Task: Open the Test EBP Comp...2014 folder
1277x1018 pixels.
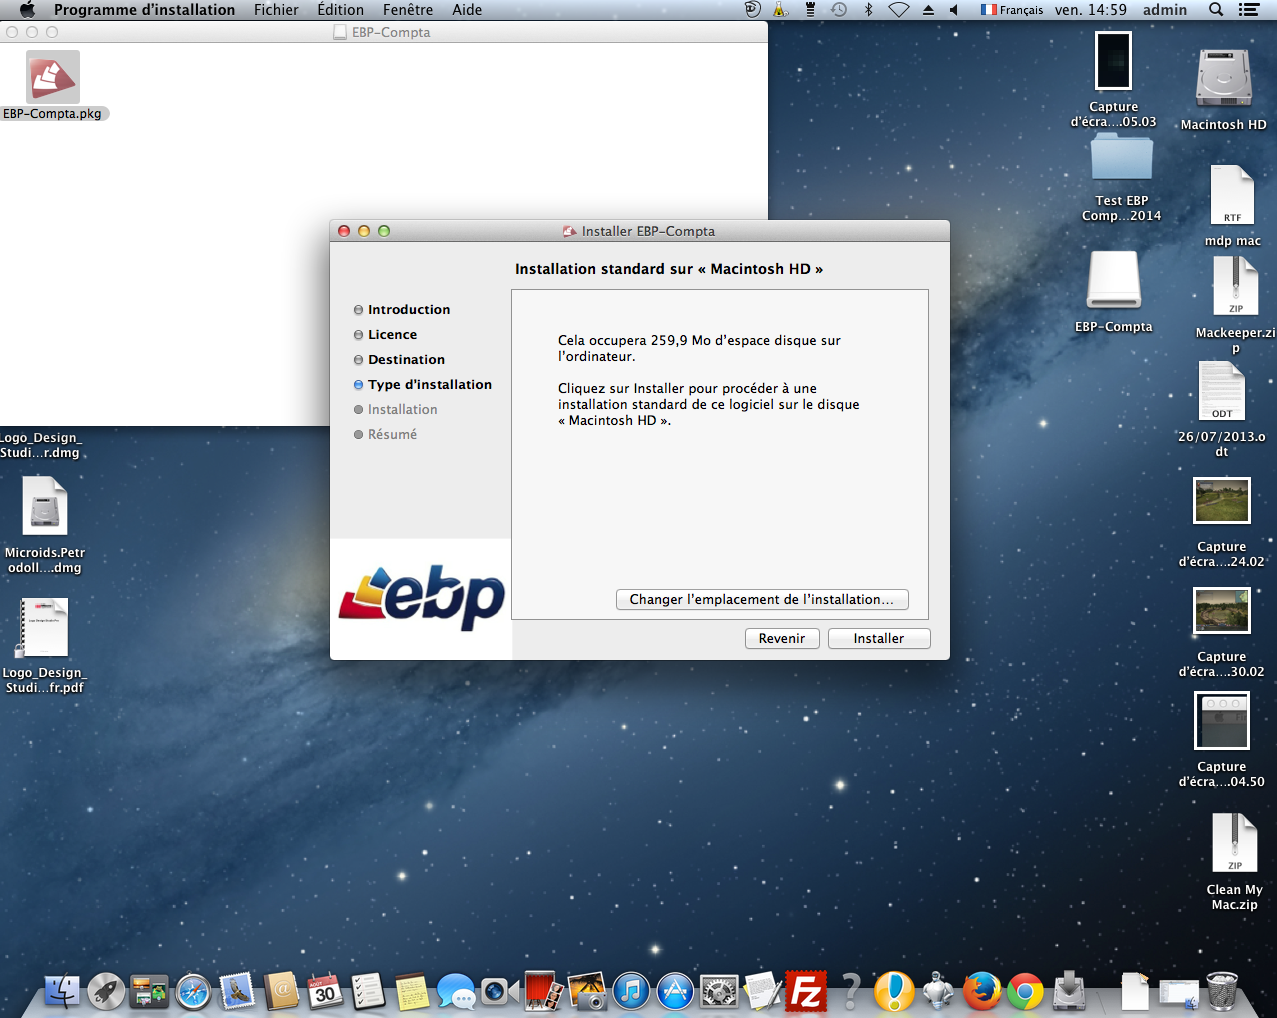Action: click(x=1122, y=160)
